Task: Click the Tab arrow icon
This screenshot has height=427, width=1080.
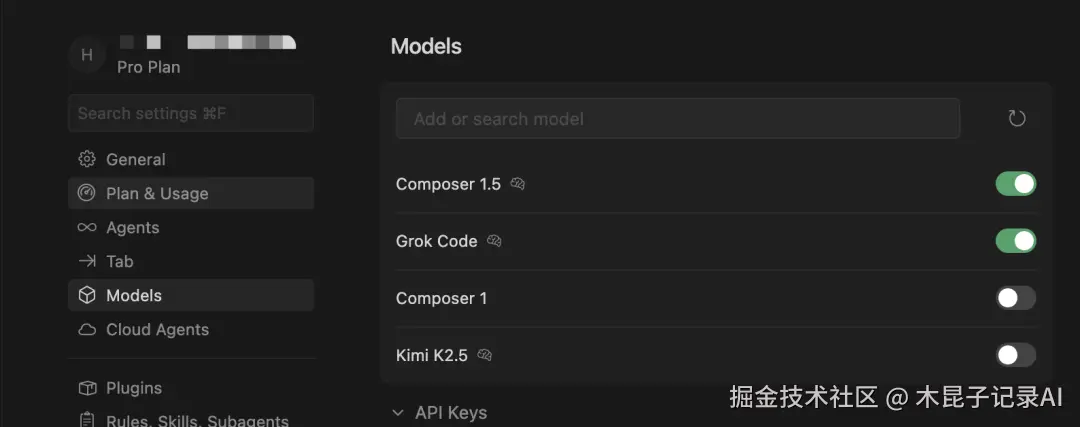Action: pos(87,262)
